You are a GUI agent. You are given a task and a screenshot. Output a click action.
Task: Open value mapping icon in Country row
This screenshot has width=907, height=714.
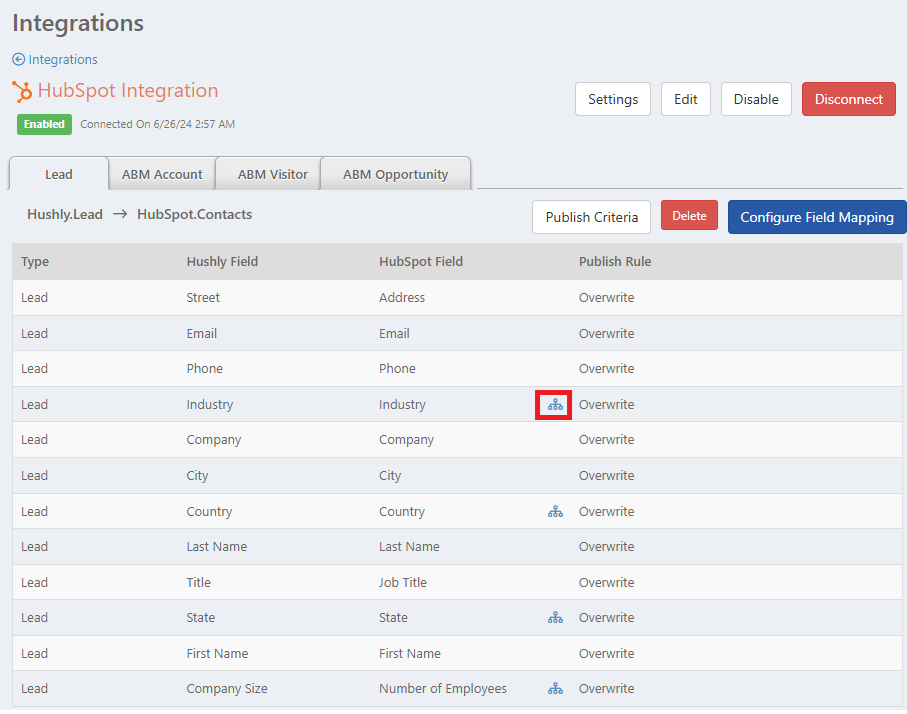555,511
